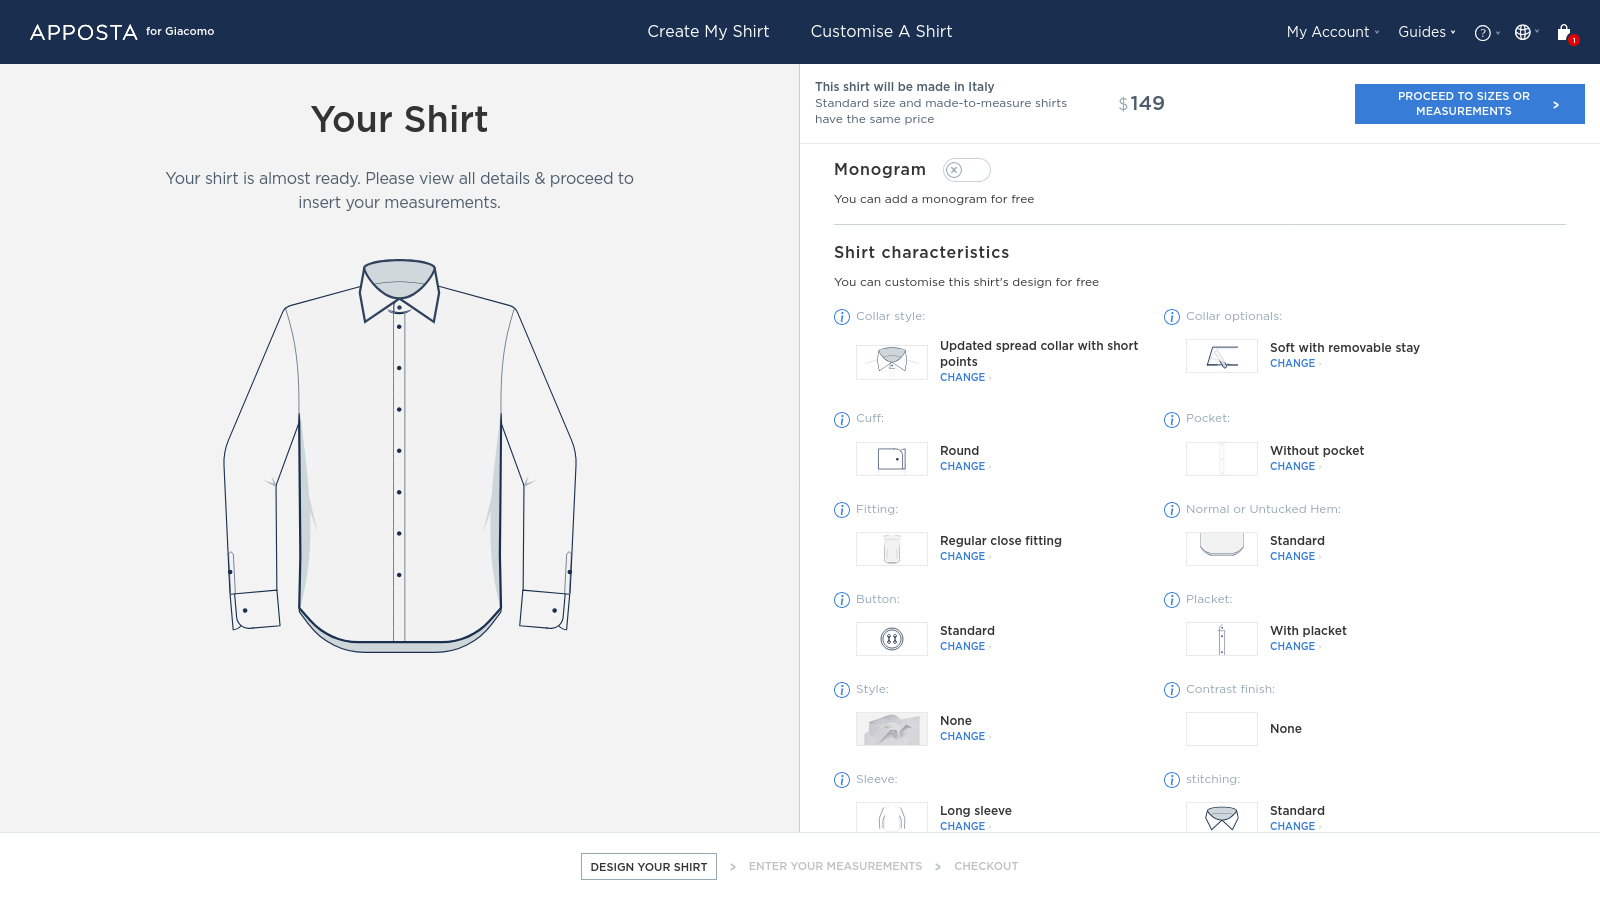Click the Design Your Shirt step
The width and height of the screenshot is (1600, 900).
click(649, 867)
